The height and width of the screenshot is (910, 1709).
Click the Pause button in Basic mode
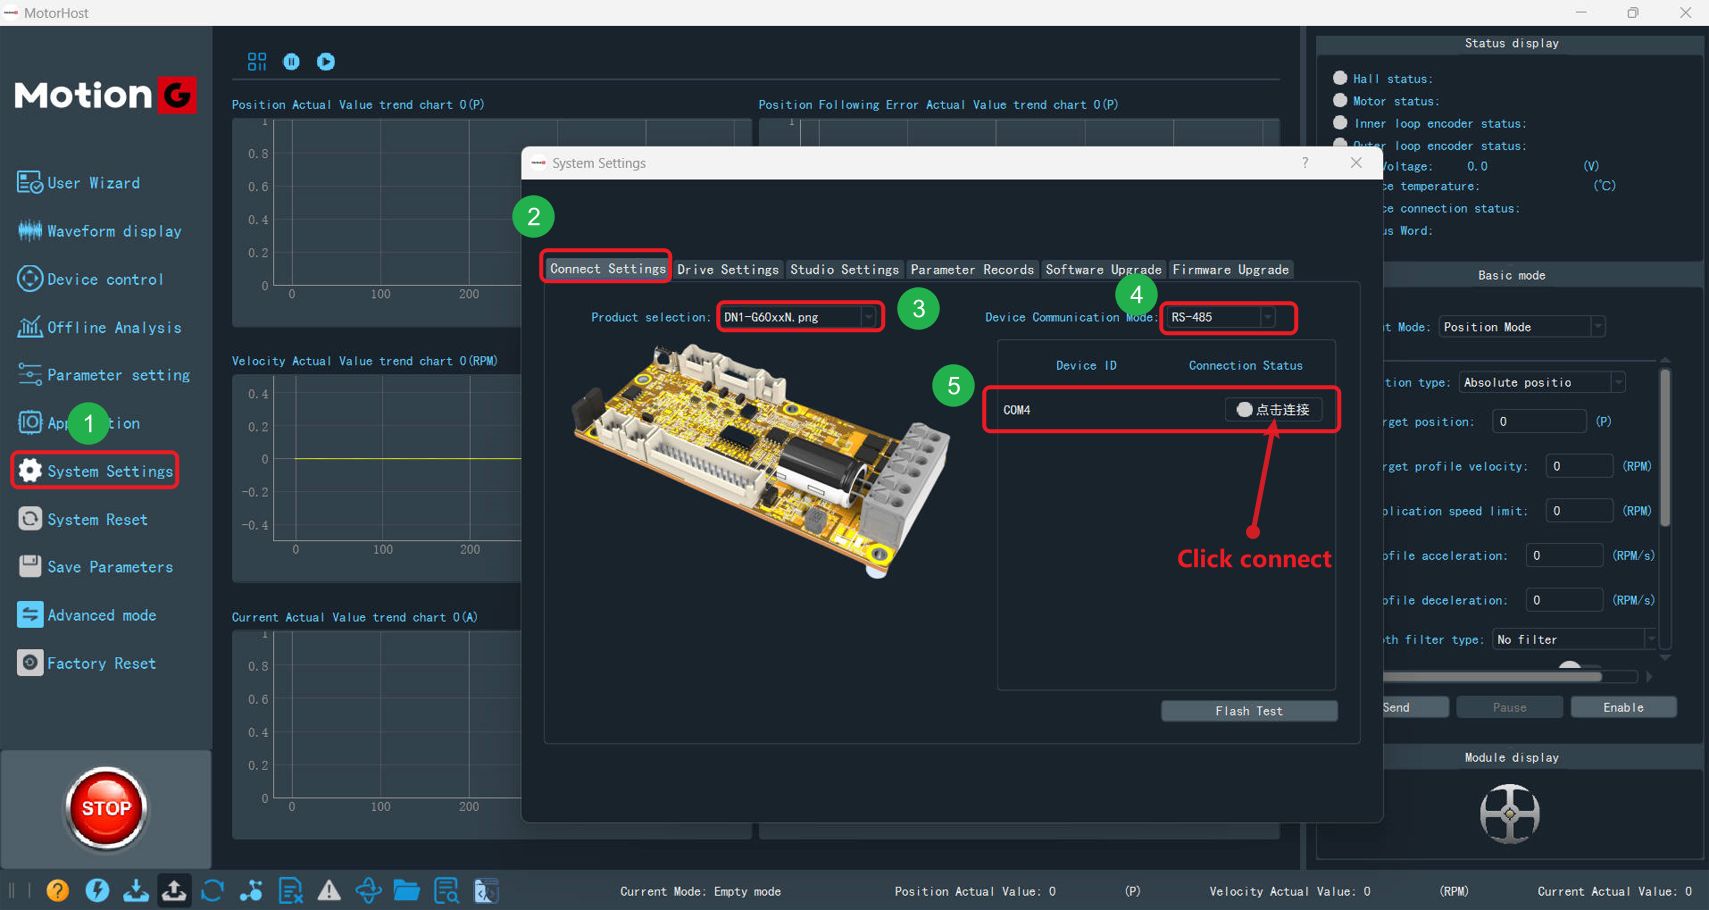(x=1509, y=707)
